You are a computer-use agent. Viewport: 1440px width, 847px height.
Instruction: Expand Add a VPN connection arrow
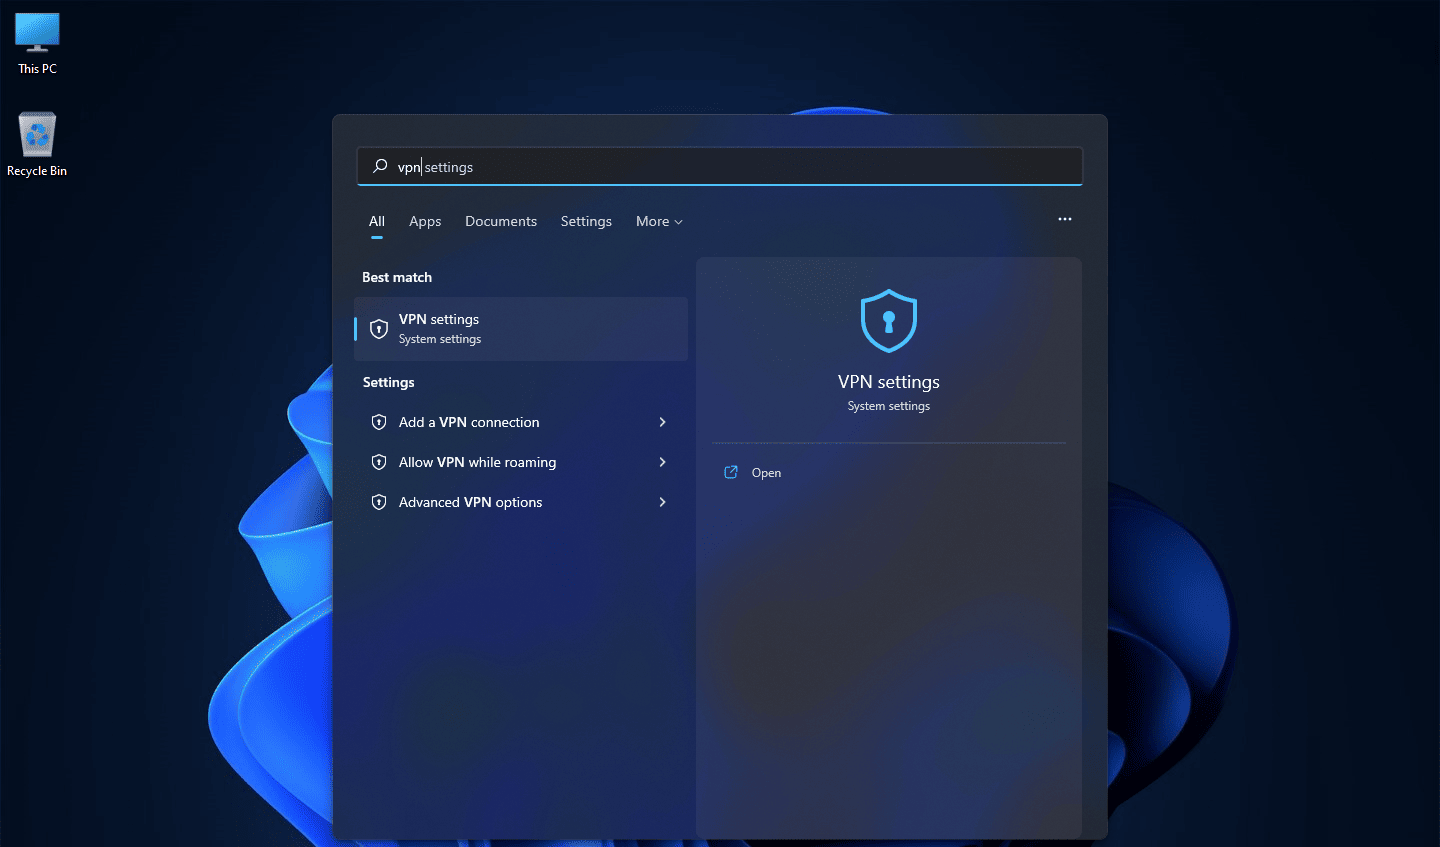pos(662,422)
